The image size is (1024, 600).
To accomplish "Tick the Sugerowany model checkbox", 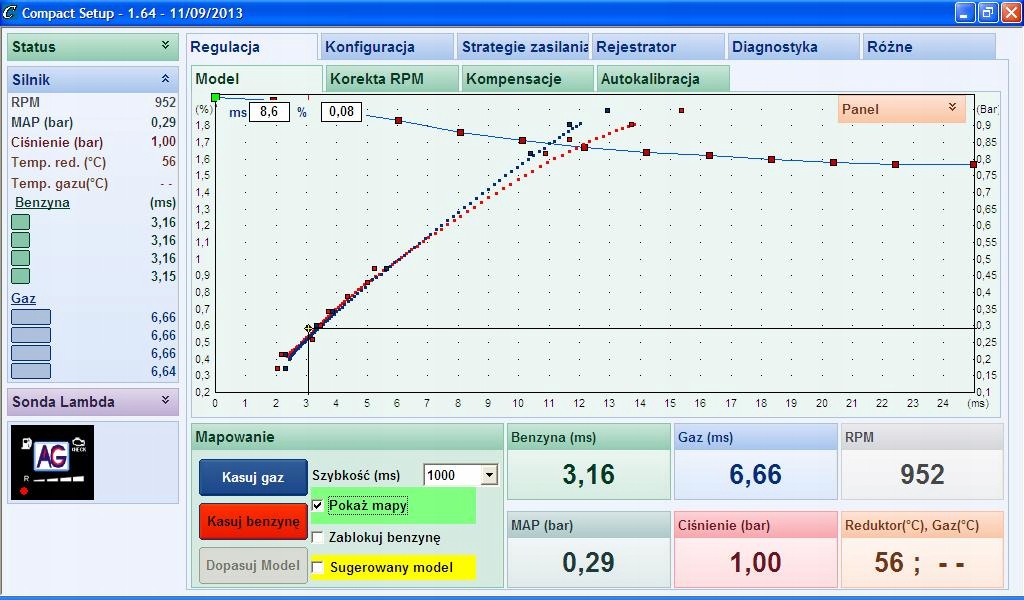I will 317,567.
